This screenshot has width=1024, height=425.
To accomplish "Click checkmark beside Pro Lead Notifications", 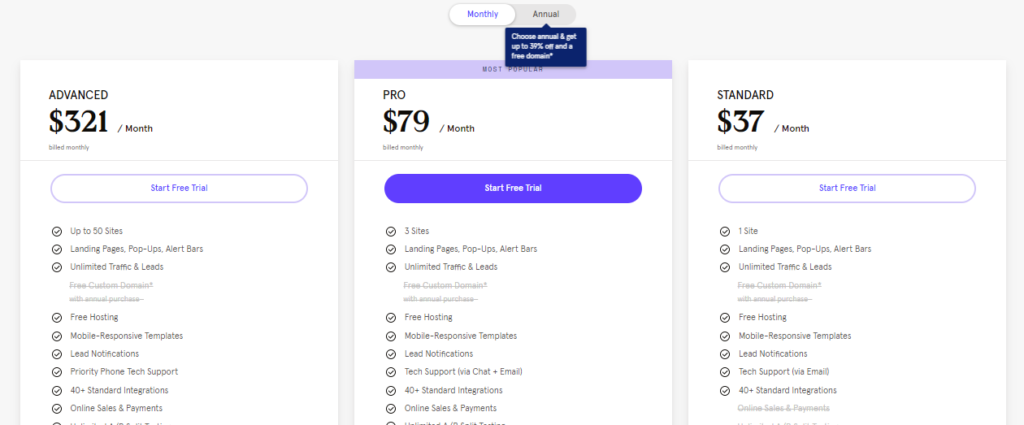I will 391,354.
